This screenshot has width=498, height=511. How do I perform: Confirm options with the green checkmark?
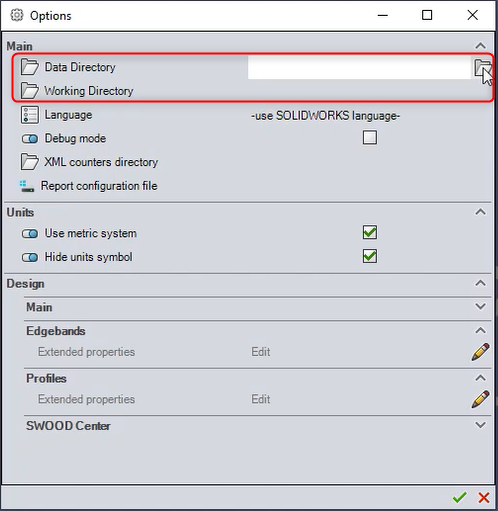460,497
